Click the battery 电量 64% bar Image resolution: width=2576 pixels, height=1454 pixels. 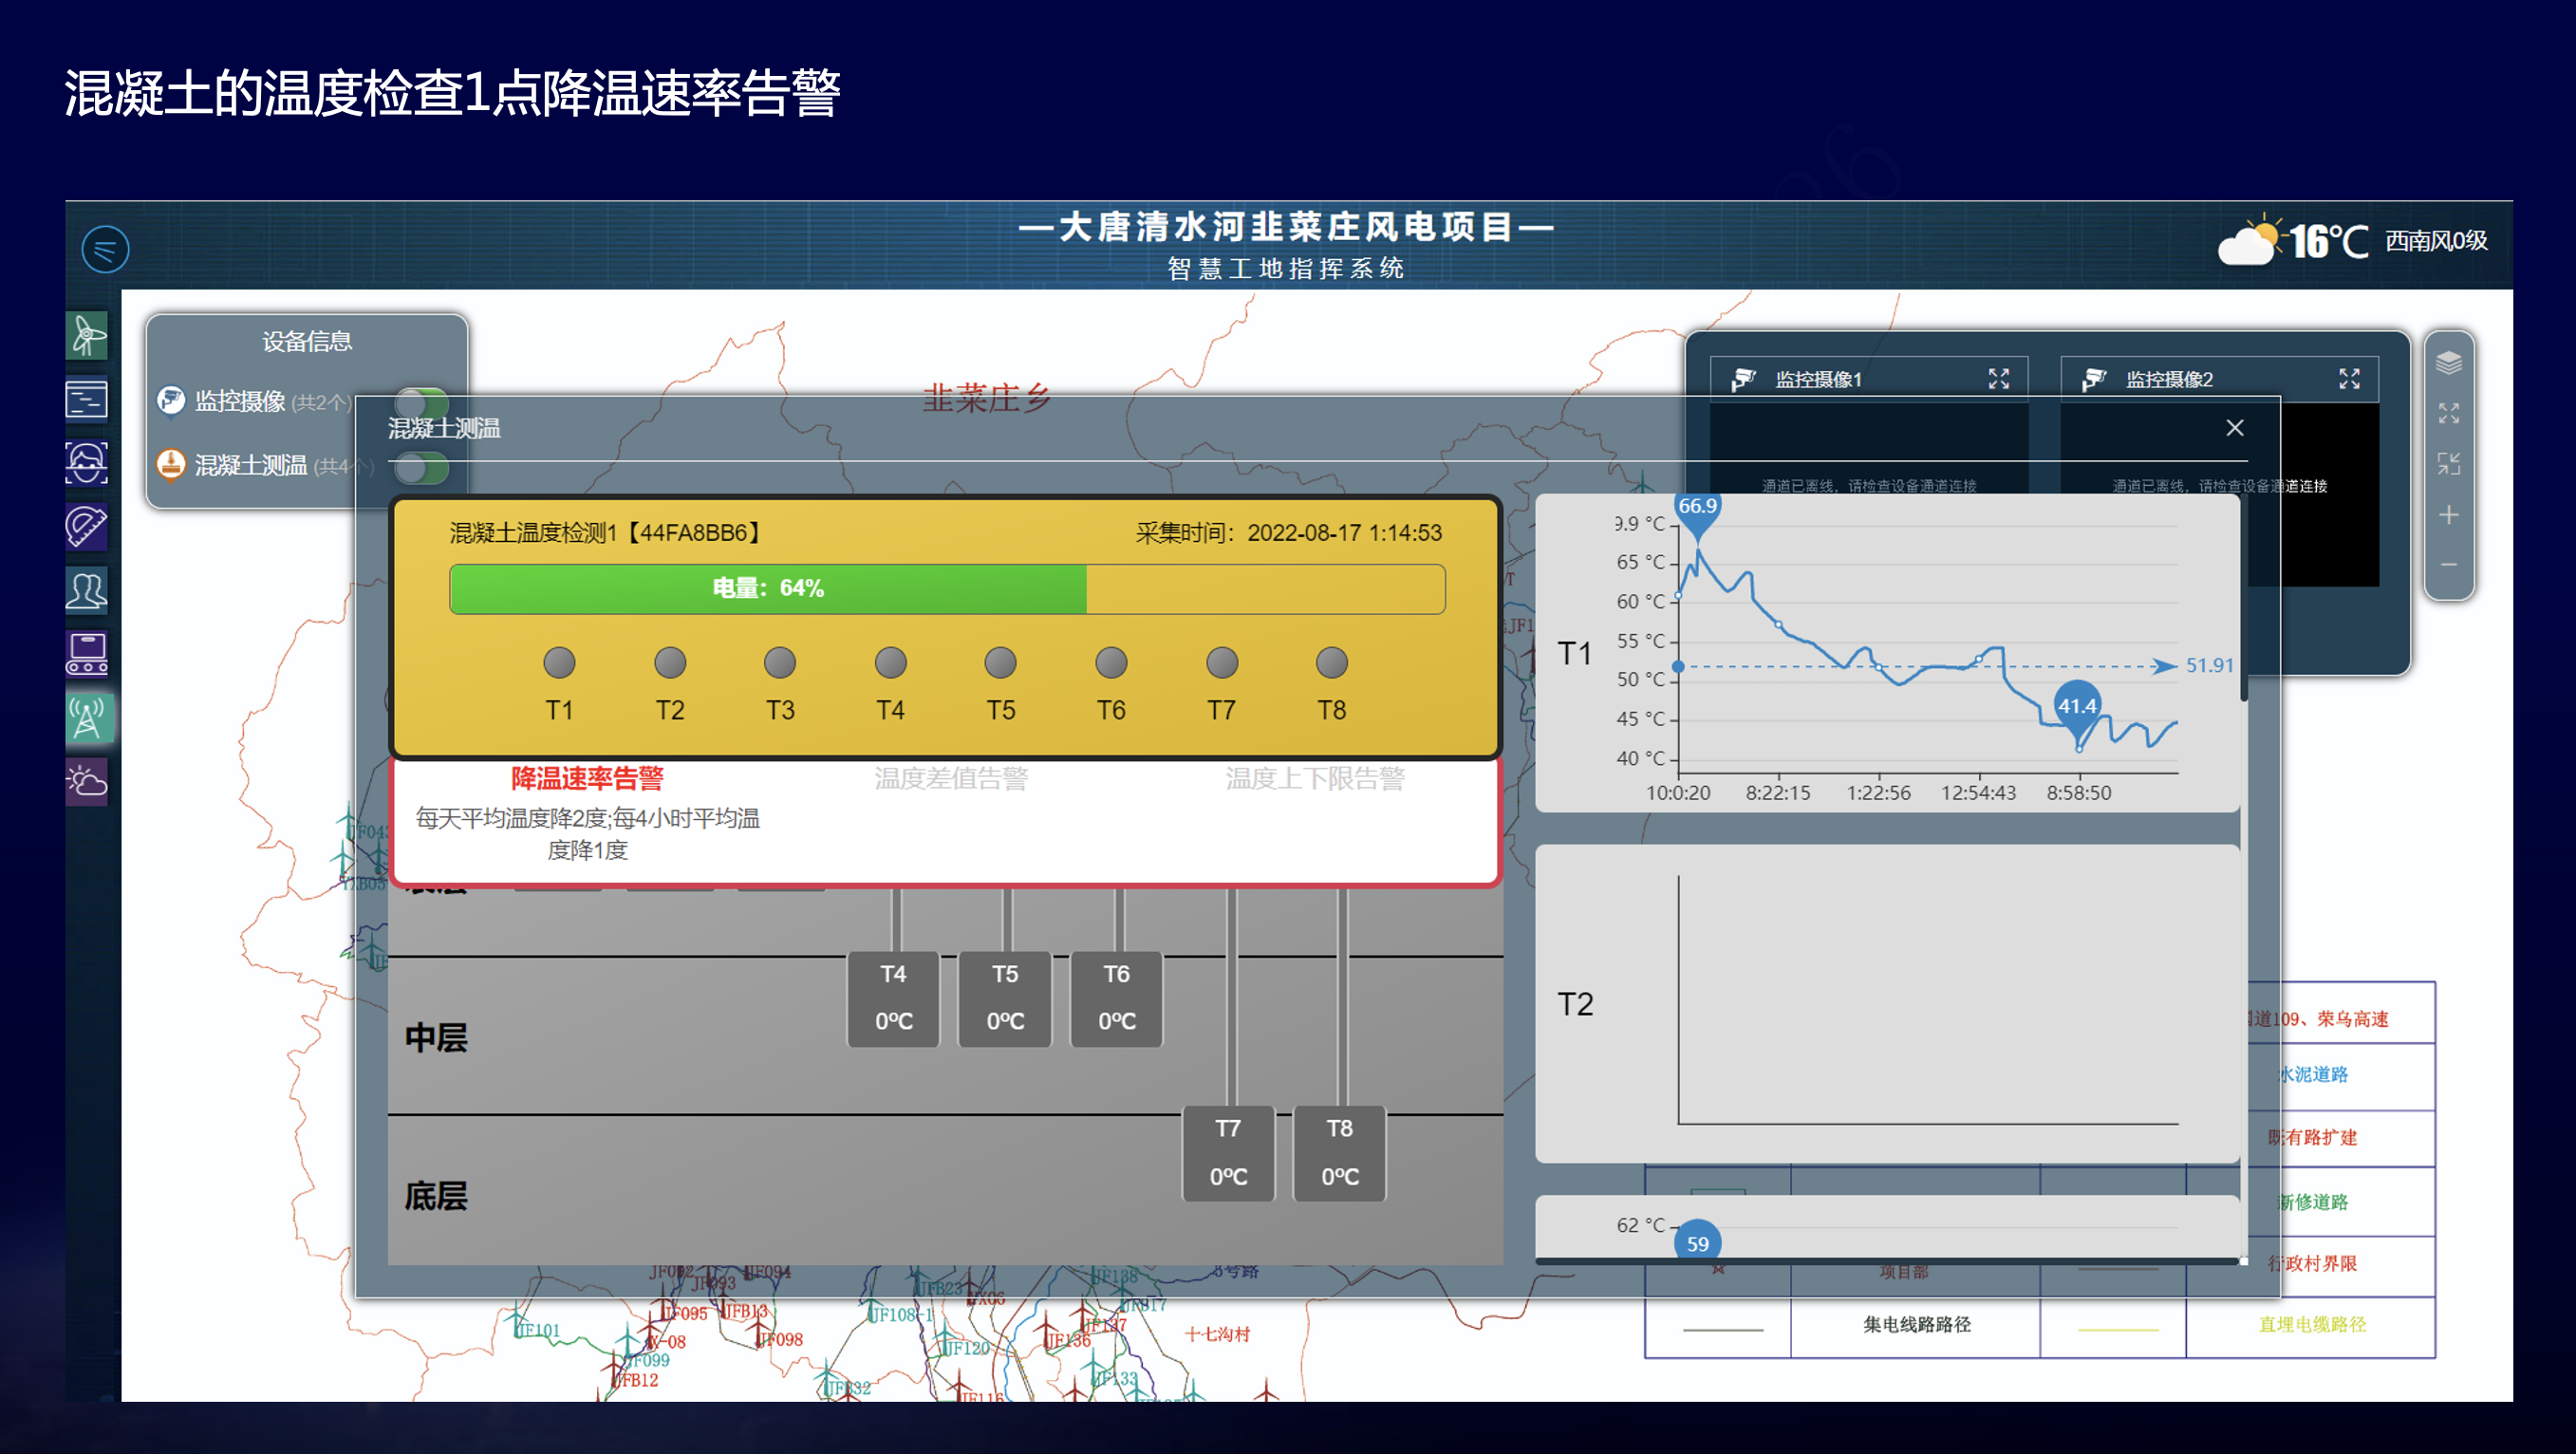[947, 589]
